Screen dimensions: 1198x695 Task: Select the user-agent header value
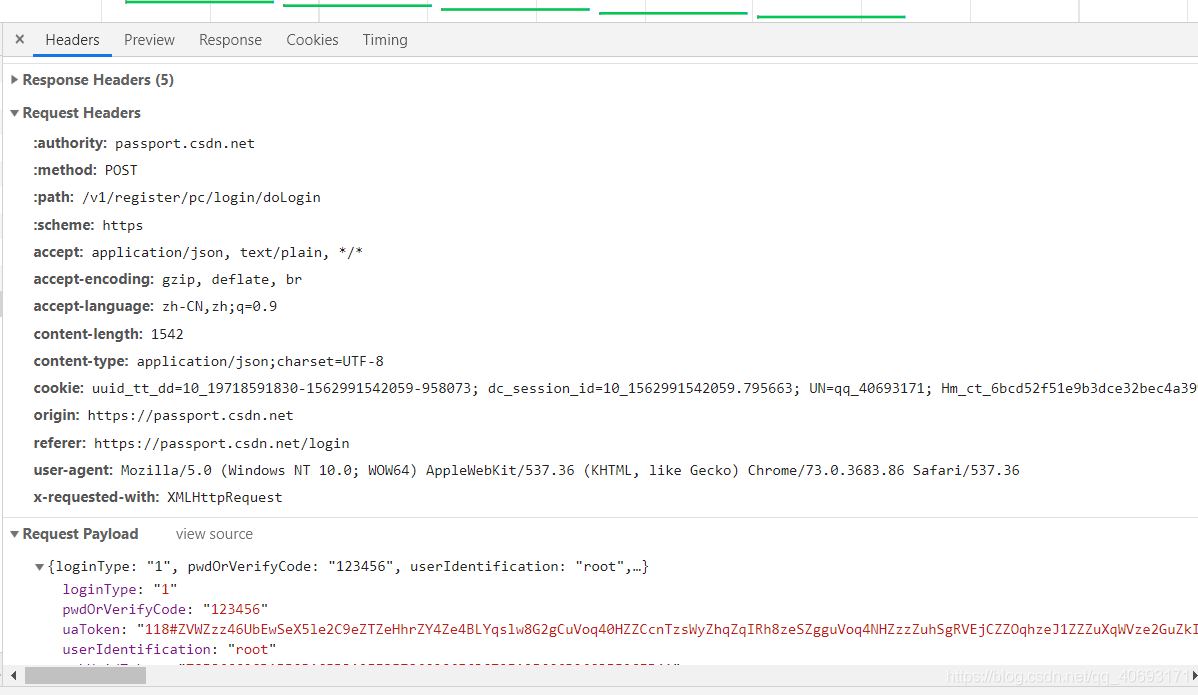570,470
